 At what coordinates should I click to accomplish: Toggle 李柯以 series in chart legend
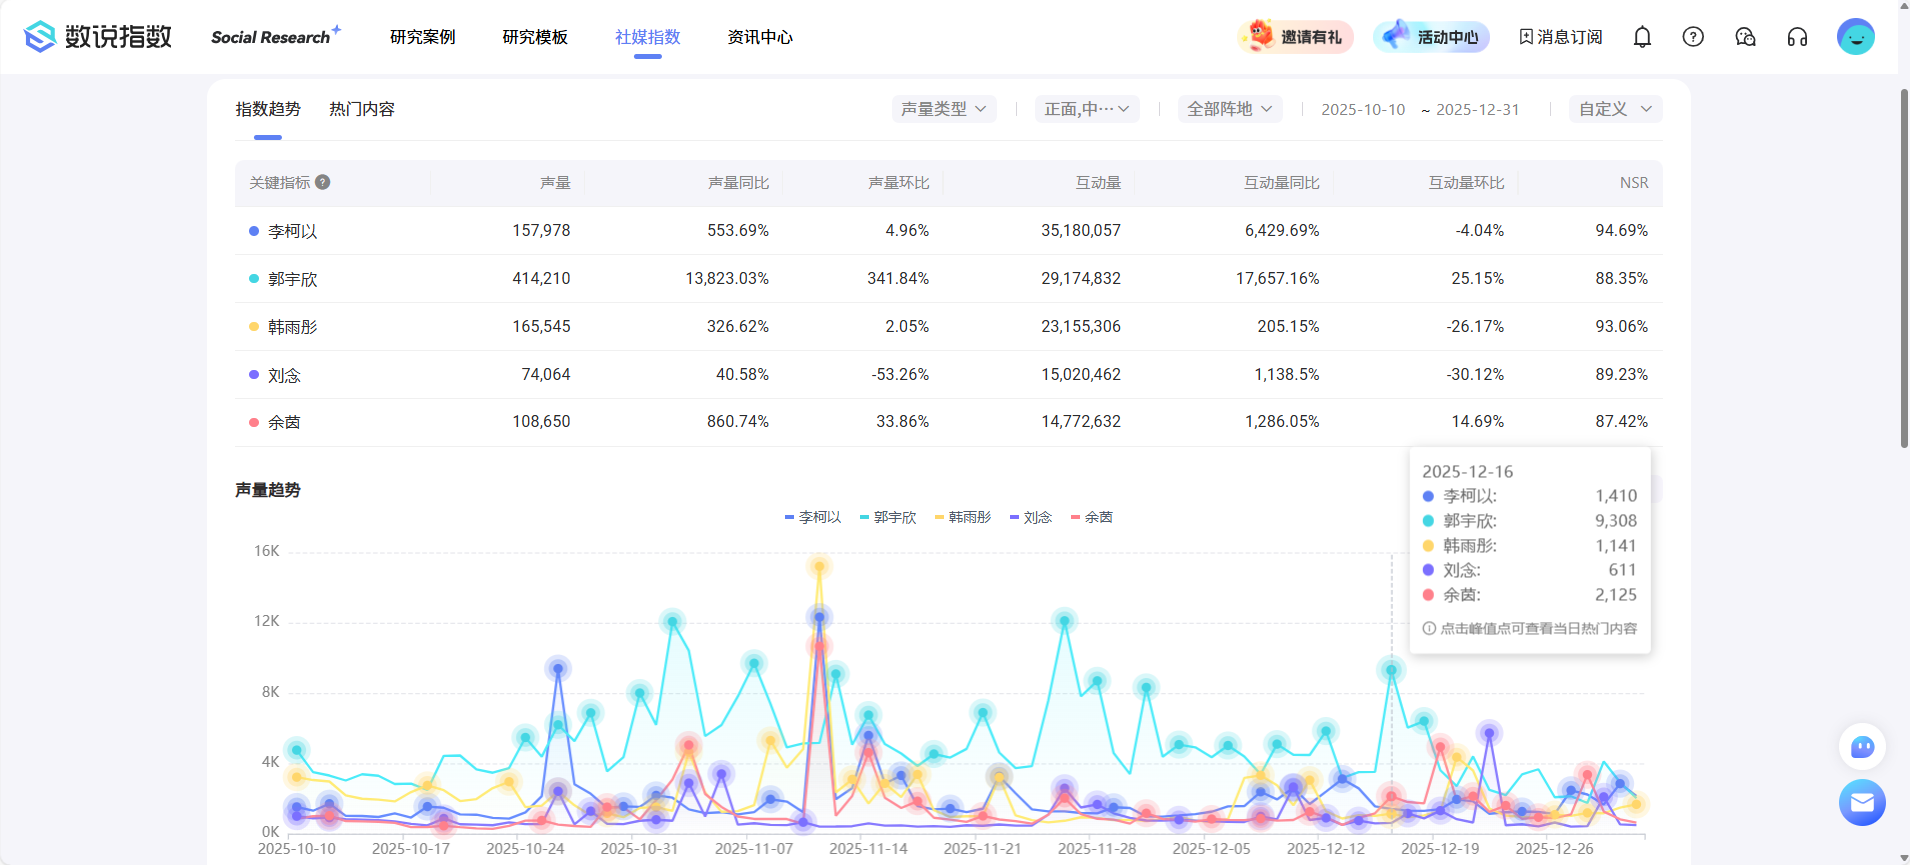tap(813, 517)
